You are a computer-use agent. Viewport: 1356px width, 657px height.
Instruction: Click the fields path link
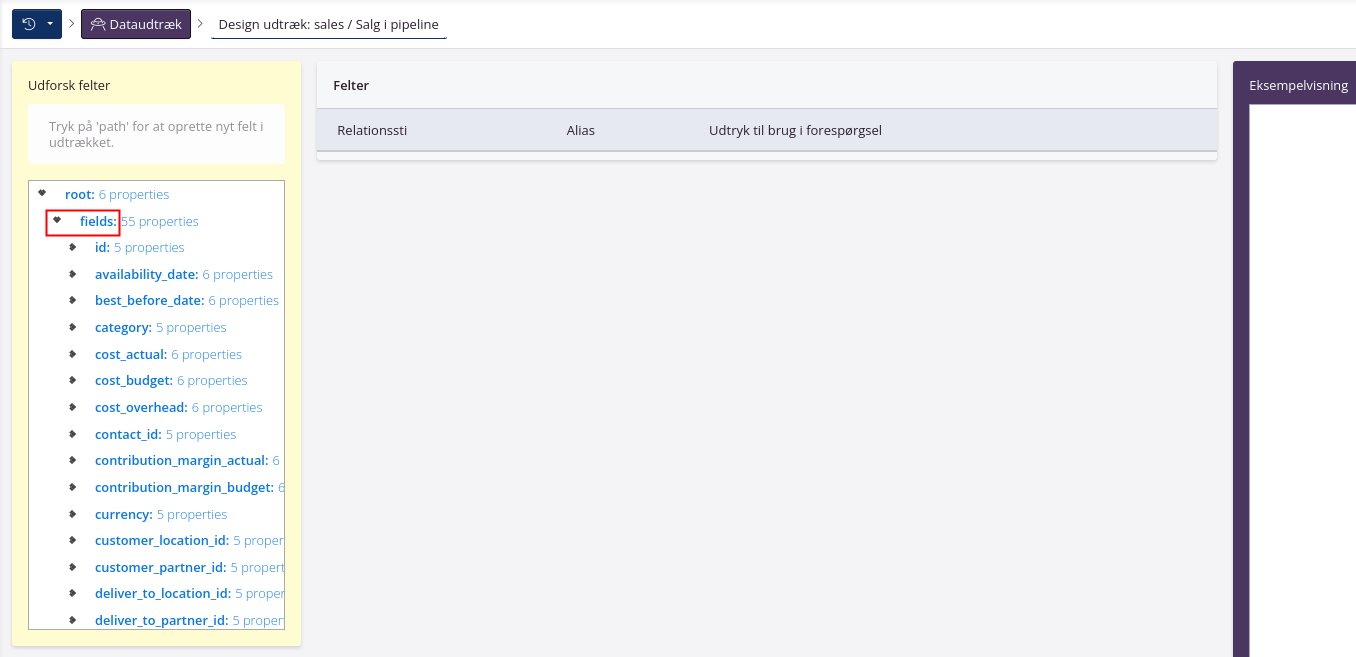pos(98,221)
